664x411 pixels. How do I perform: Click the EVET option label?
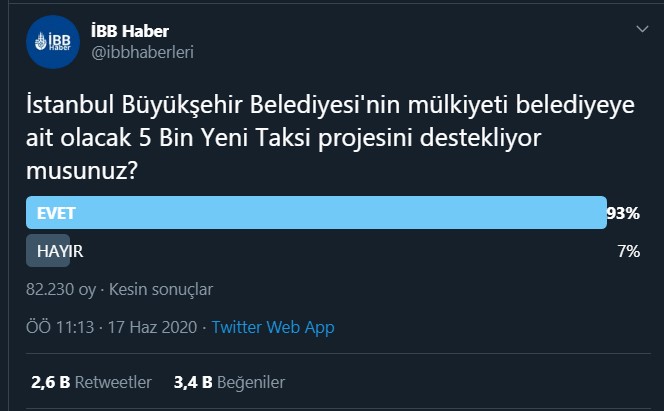(56, 213)
